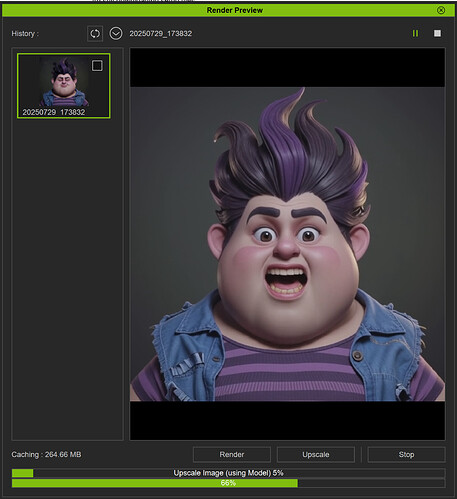Open the history dropdown chevron icon
This screenshot has height=499, width=457.
pyautogui.click(x=116, y=34)
